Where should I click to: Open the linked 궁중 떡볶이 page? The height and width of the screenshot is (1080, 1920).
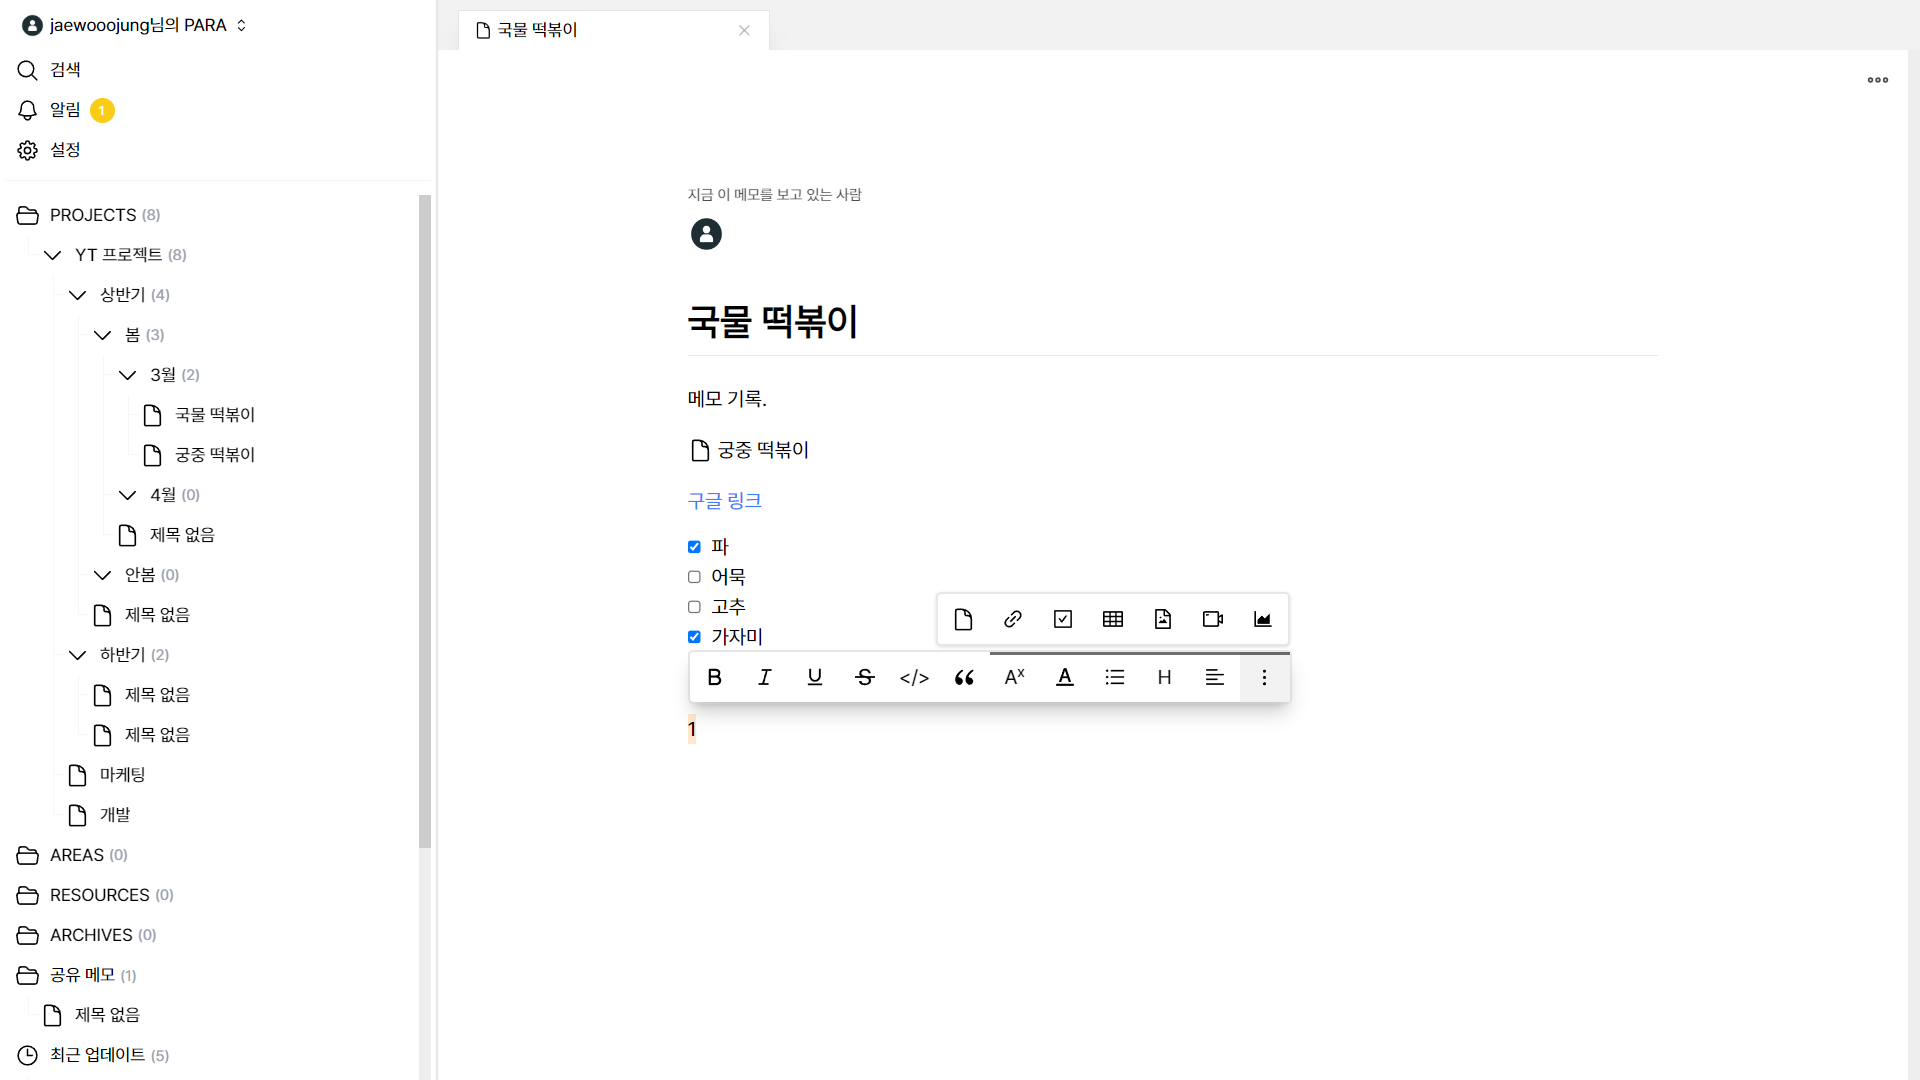point(762,451)
